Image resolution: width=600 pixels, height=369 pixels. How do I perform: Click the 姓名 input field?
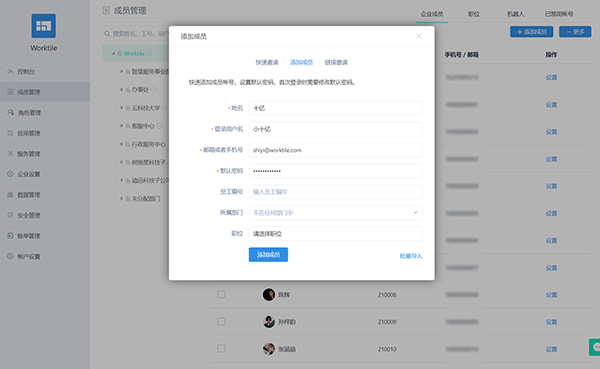pyautogui.click(x=336, y=108)
